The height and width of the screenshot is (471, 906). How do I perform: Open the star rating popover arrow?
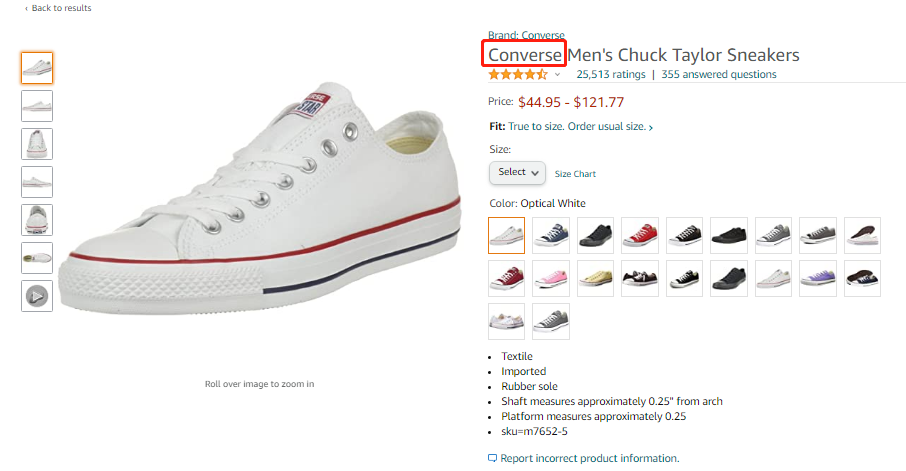[x=558, y=75]
